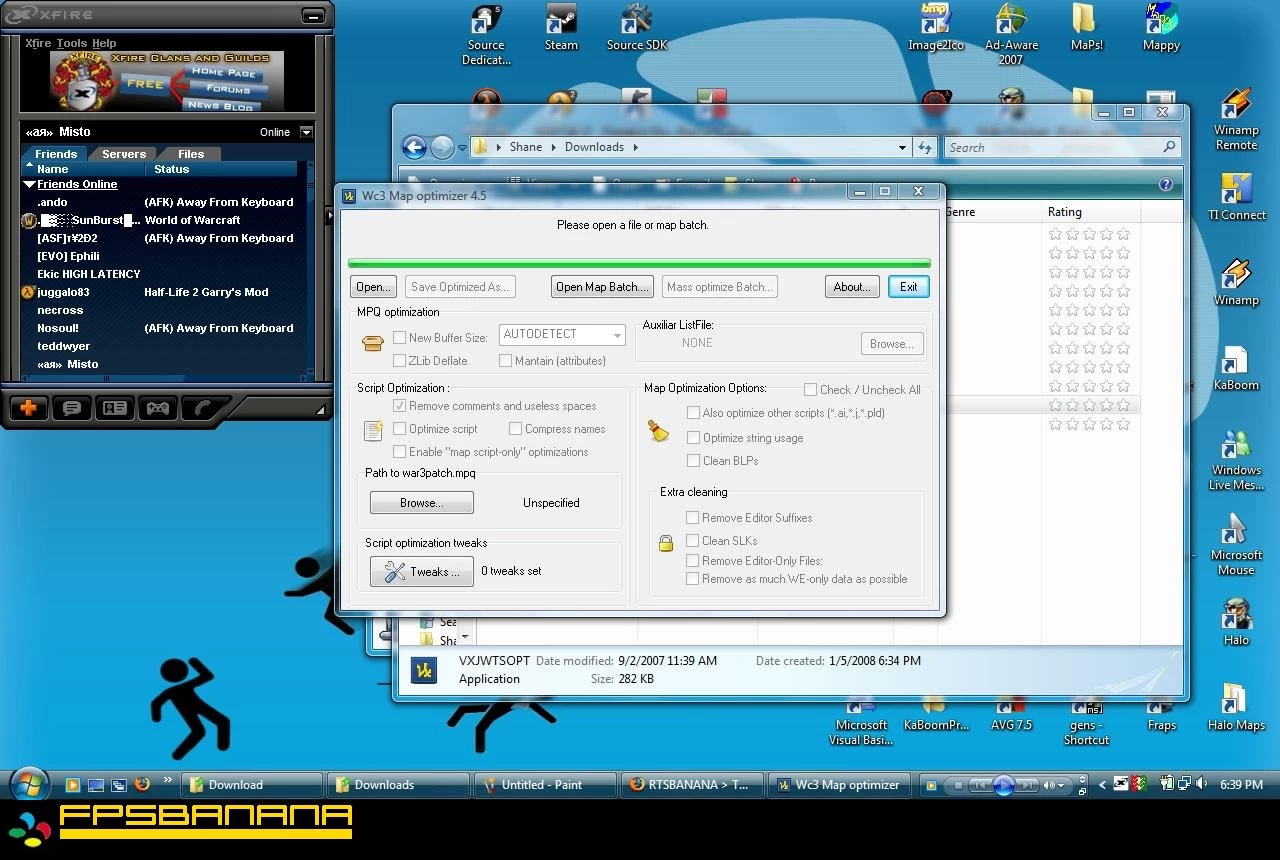This screenshot has height=860, width=1280.
Task: Open the recent pages arrow beside Explorer Forward
Action: pos(462,148)
